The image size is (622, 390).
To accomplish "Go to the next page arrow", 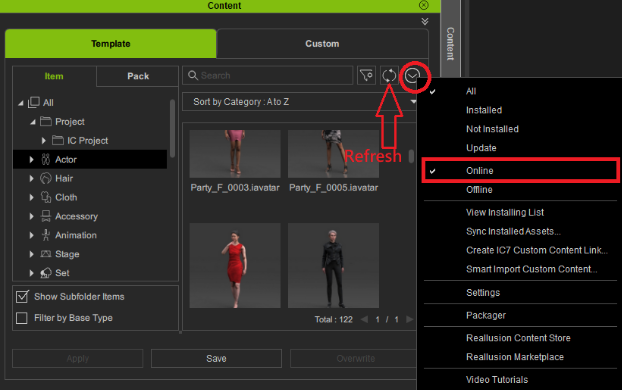I will [x=409, y=319].
